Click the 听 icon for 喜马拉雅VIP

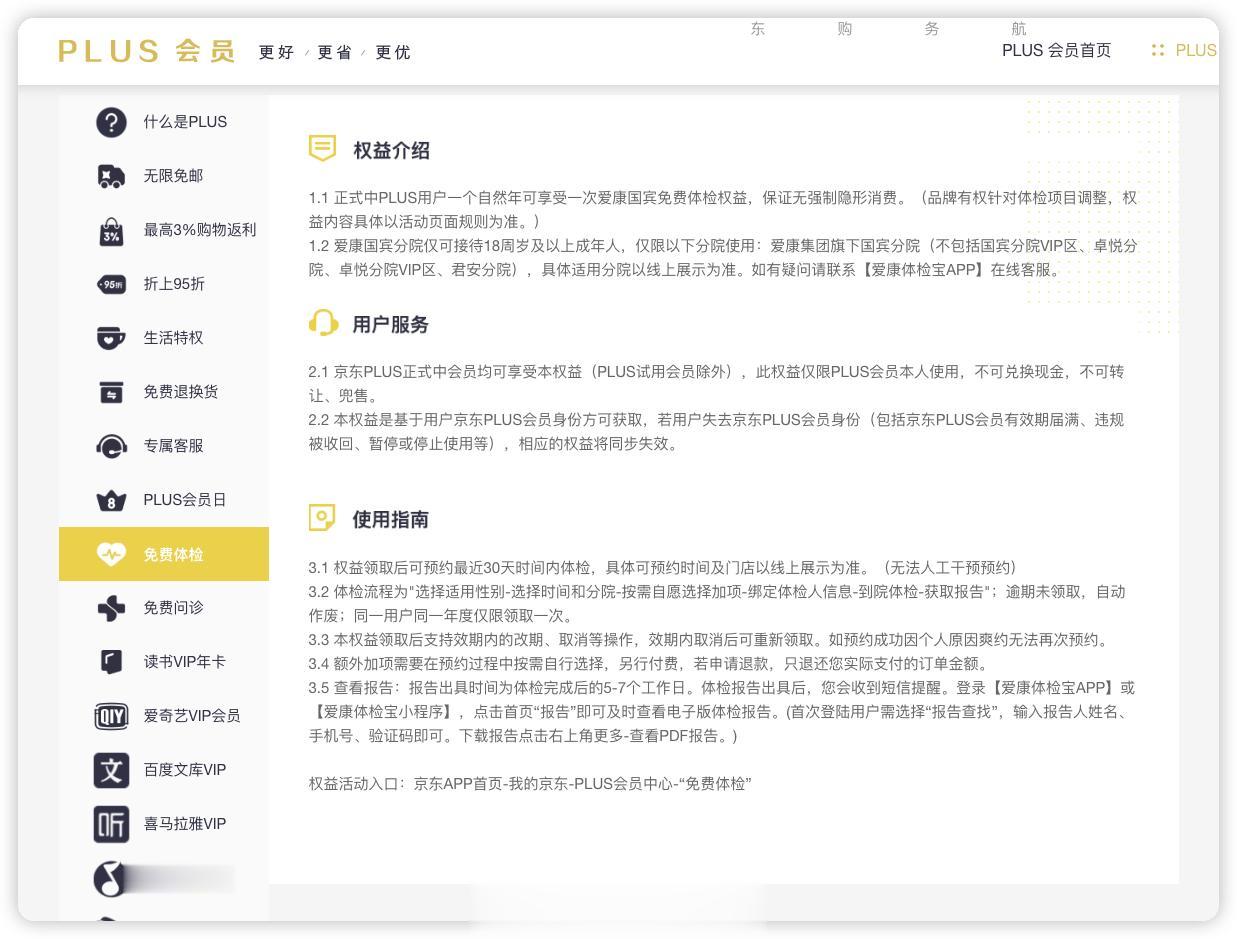(x=111, y=824)
